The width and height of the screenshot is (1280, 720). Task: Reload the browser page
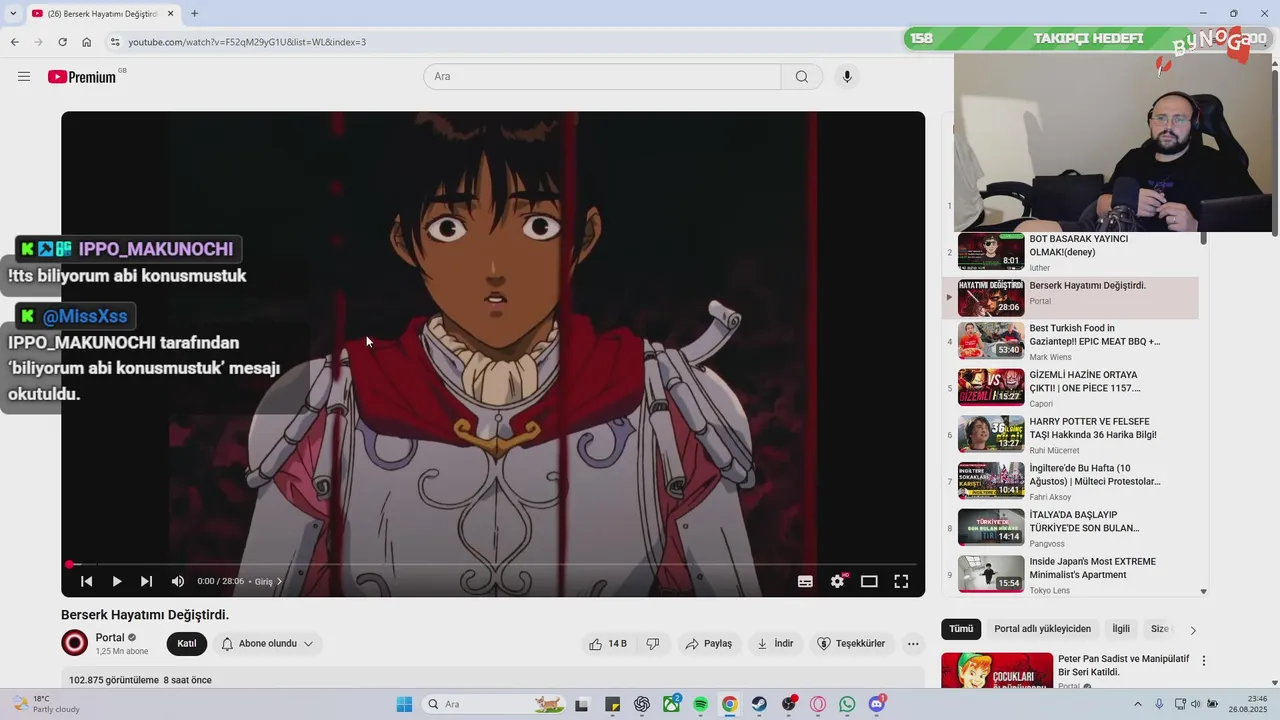[62, 42]
